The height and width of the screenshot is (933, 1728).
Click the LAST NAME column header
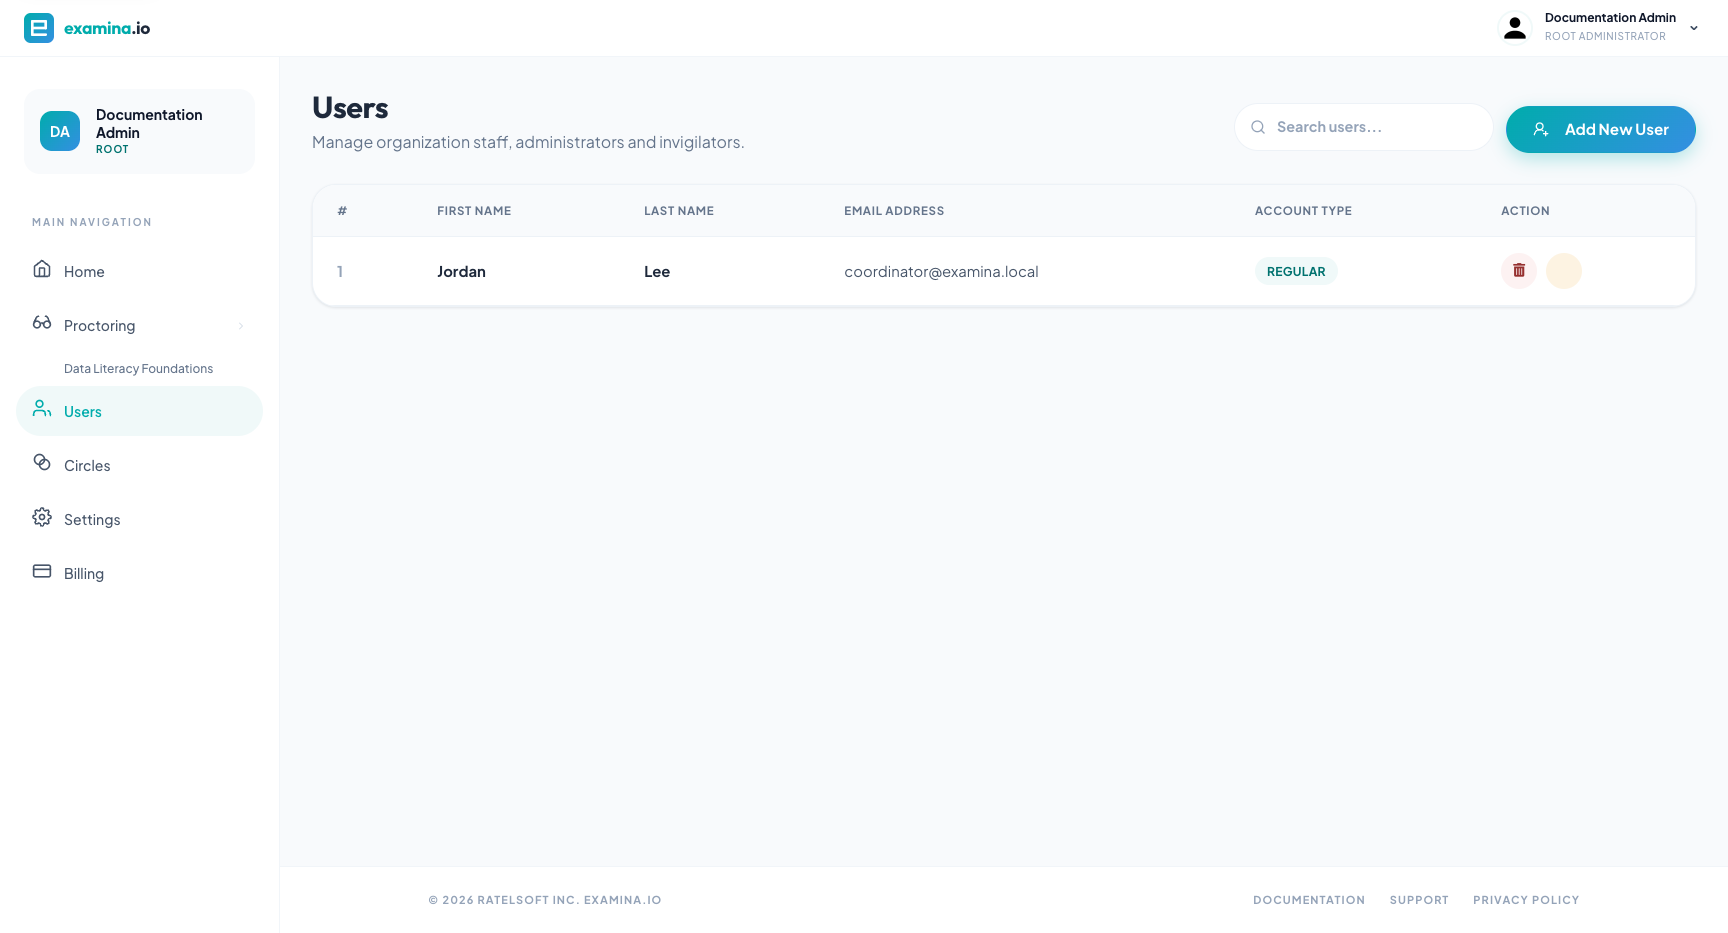tap(679, 211)
